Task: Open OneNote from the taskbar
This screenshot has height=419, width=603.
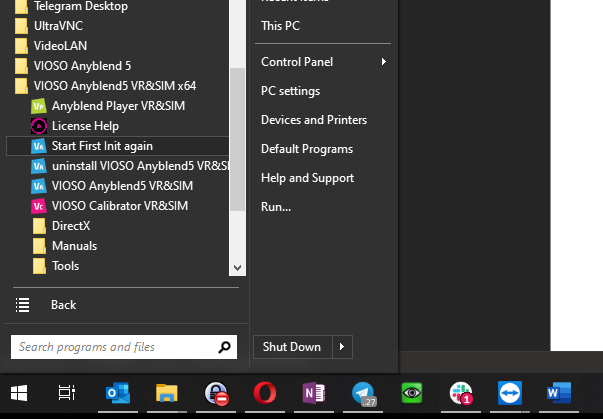Action: [312, 394]
